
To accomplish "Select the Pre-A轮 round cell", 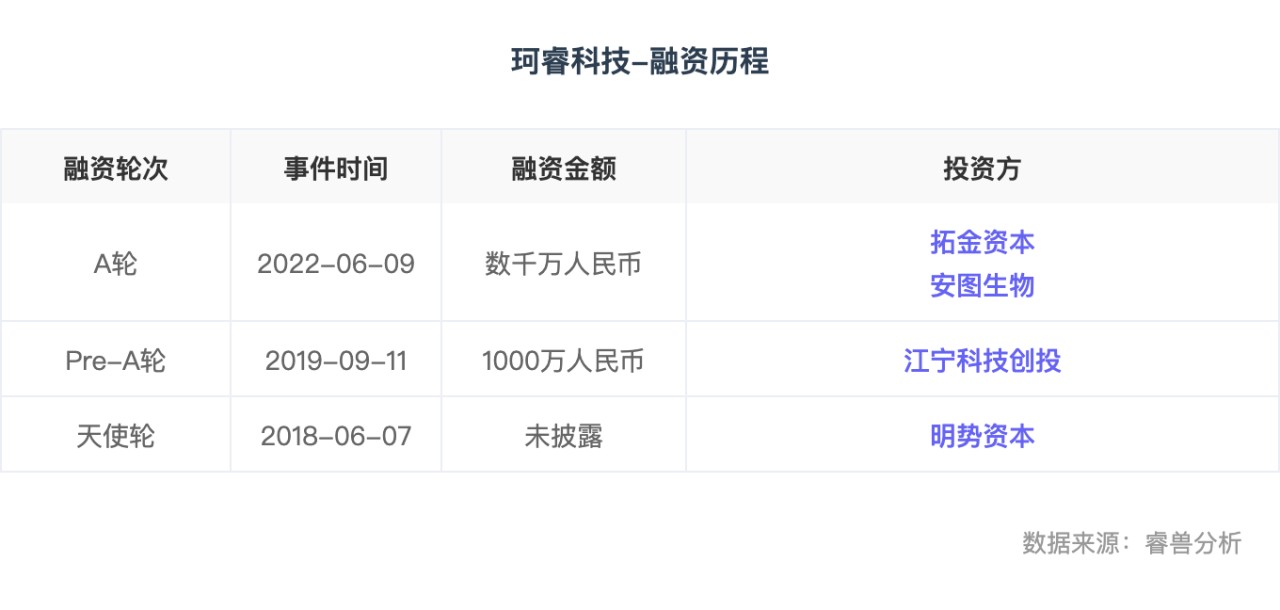I will pos(116,361).
